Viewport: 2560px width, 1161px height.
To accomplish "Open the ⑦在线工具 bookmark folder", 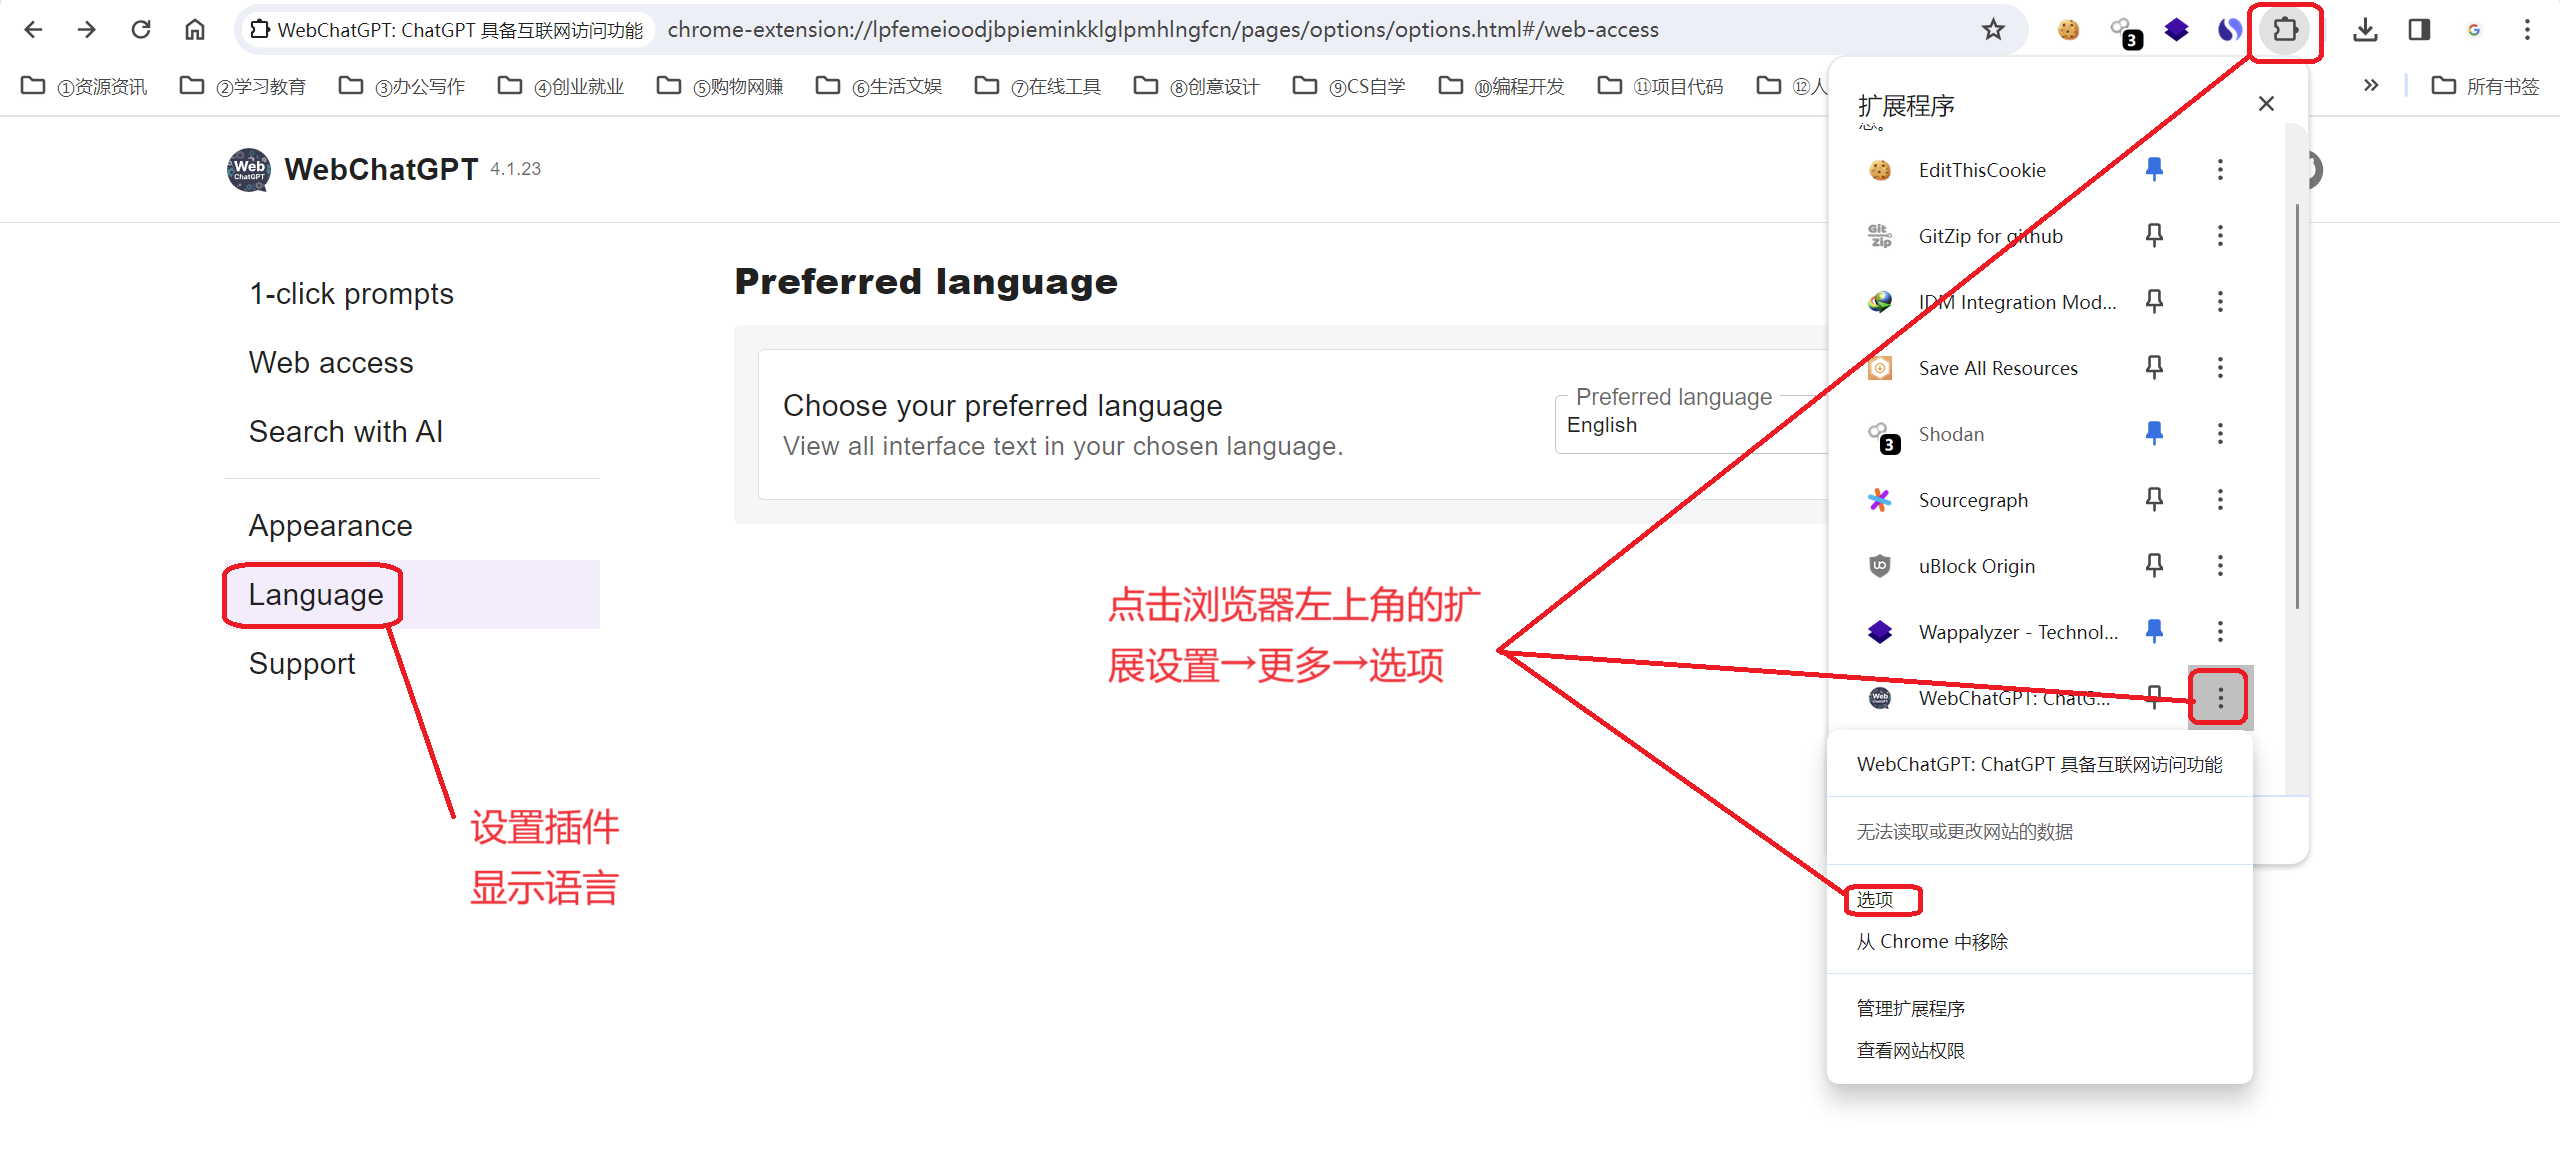I will (x=1038, y=86).
